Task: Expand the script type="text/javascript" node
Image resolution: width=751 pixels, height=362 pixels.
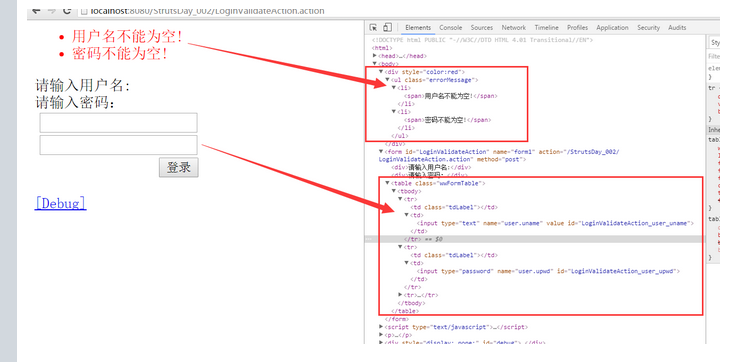Action: click(x=381, y=327)
